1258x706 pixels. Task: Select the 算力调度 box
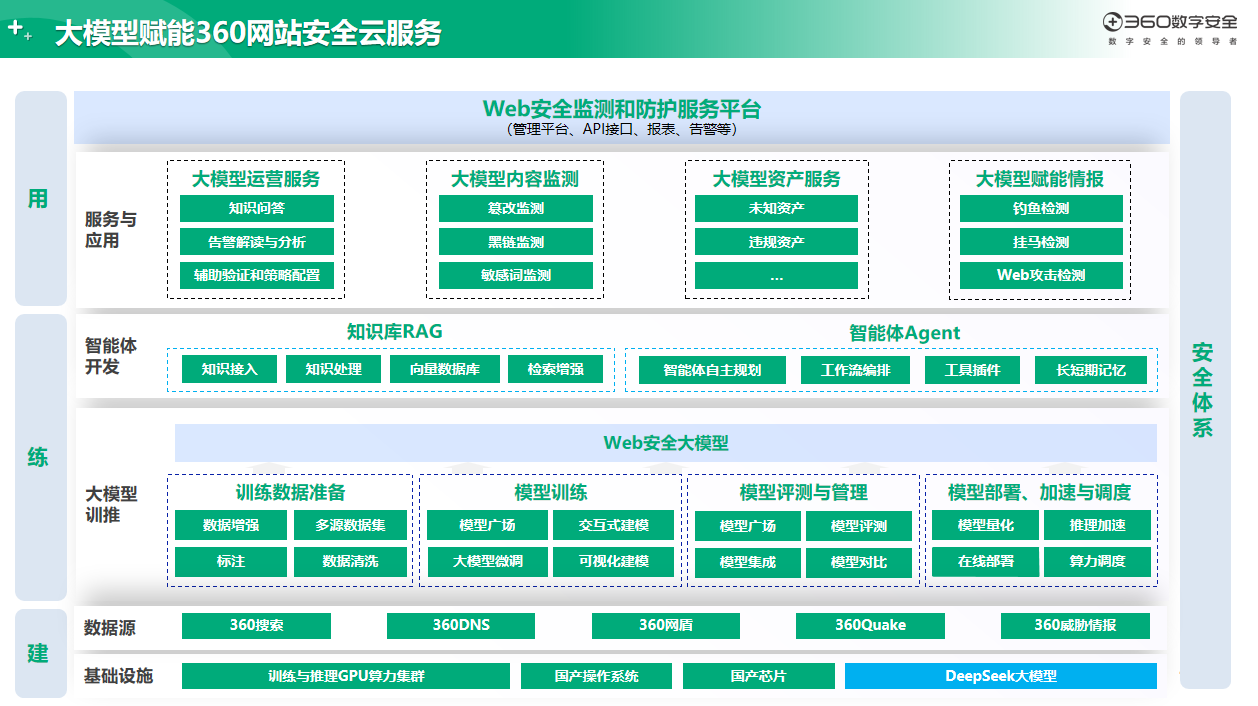click(1097, 561)
